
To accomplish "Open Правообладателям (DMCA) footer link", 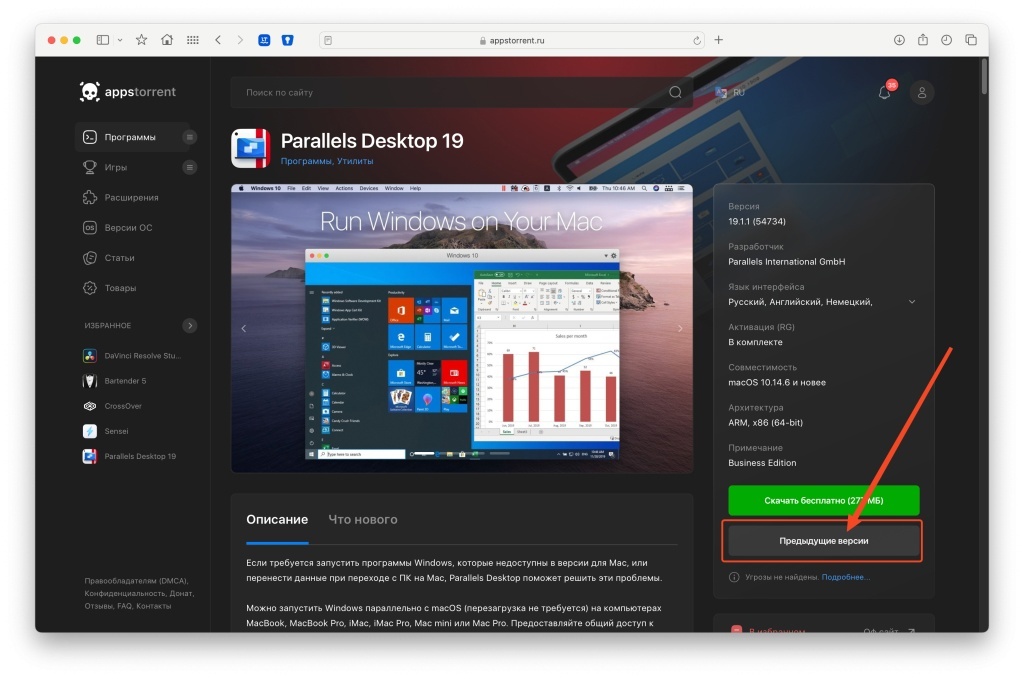I will tap(136, 581).
